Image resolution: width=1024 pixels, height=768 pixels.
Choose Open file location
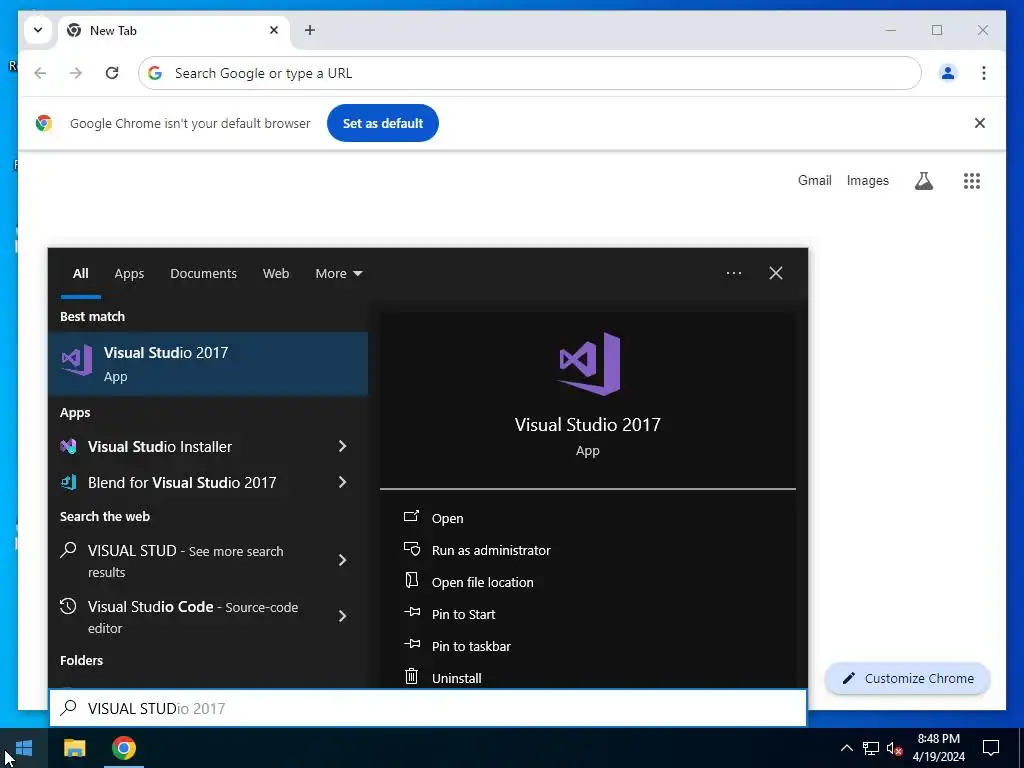pyautogui.click(x=483, y=583)
